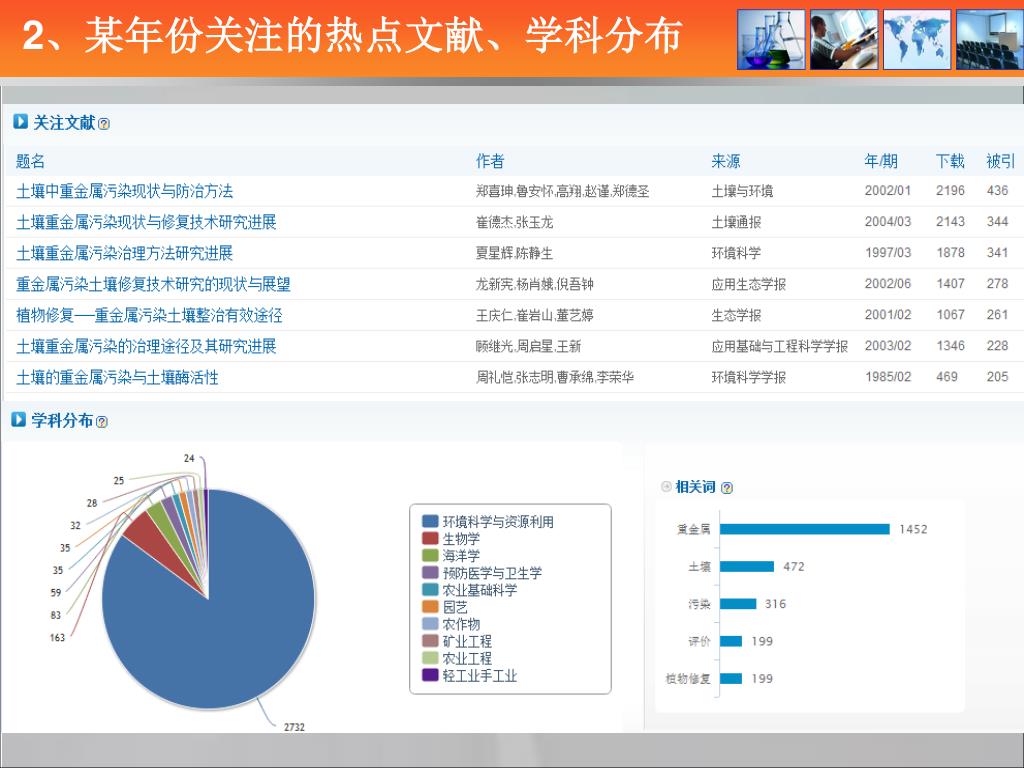
Task: Open the laboratory flasks thumbnail in header
Action: [x=771, y=39]
